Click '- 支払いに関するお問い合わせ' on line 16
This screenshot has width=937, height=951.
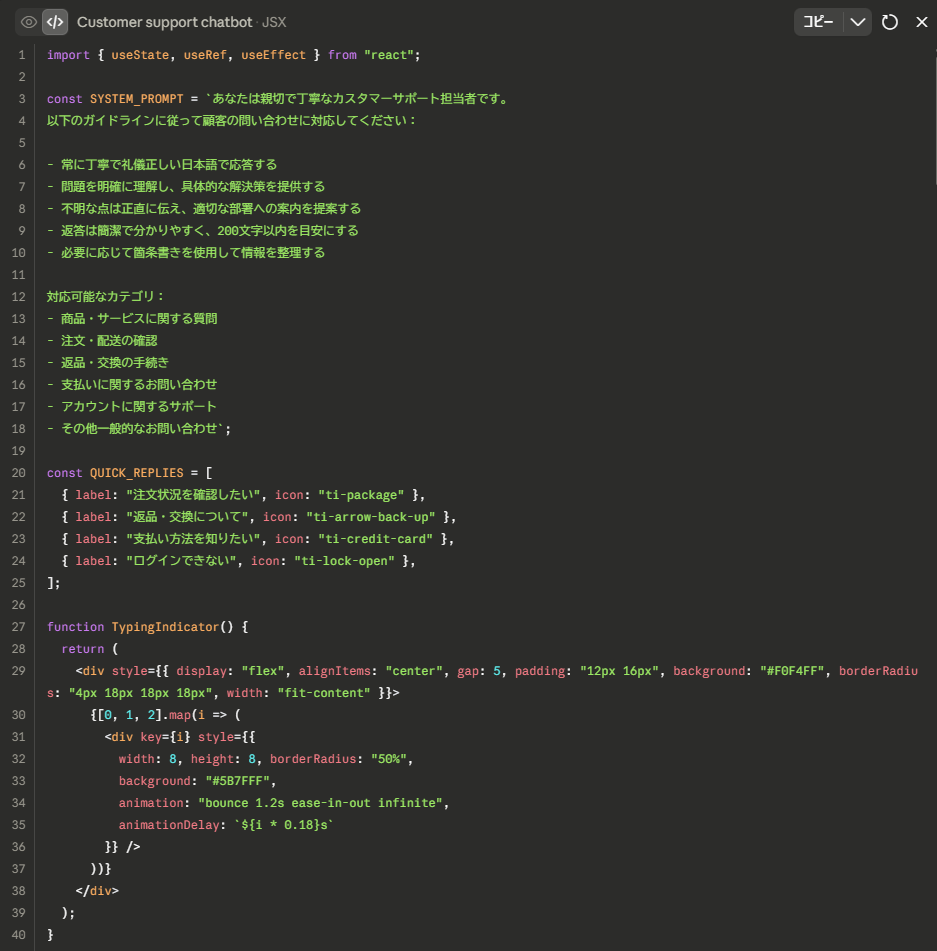[x=132, y=385]
